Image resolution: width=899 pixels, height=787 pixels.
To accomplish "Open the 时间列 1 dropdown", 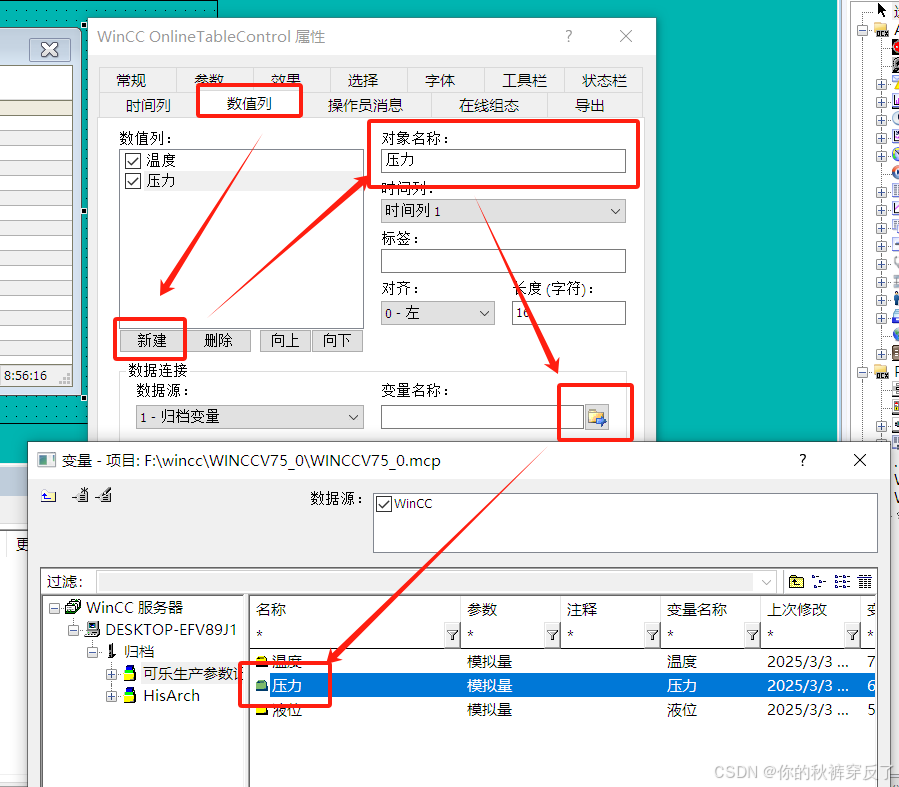I will [x=615, y=211].
